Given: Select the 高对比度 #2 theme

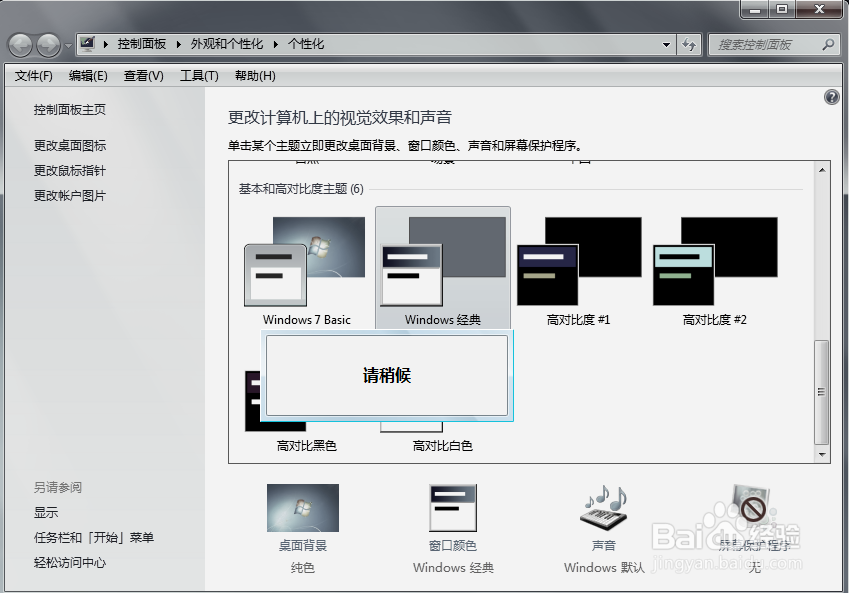Looking at the screenshot, I should pos(715,269).
